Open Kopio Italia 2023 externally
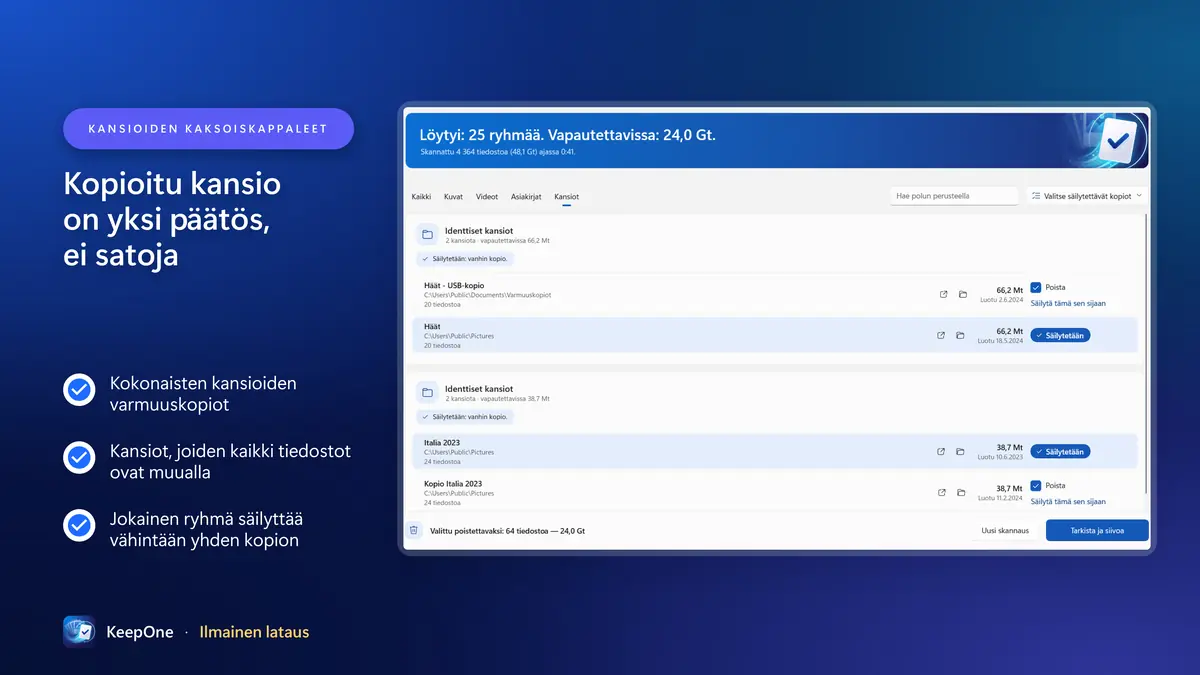The height and width of the screenshot is (675, 1200). pyautogui.click(x=941, y=492)
